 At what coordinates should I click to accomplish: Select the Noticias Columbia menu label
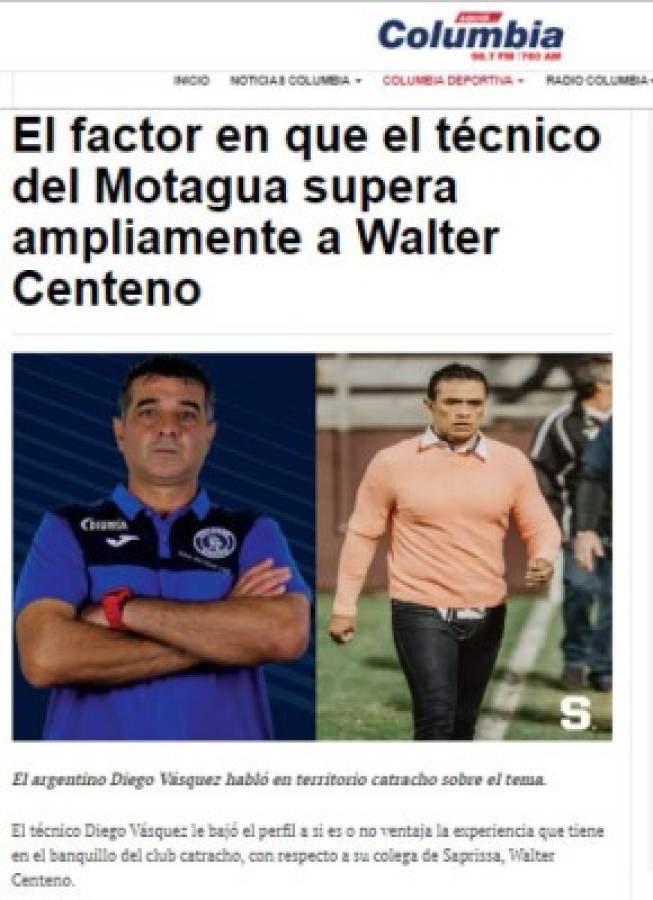[x=289, y=80]
